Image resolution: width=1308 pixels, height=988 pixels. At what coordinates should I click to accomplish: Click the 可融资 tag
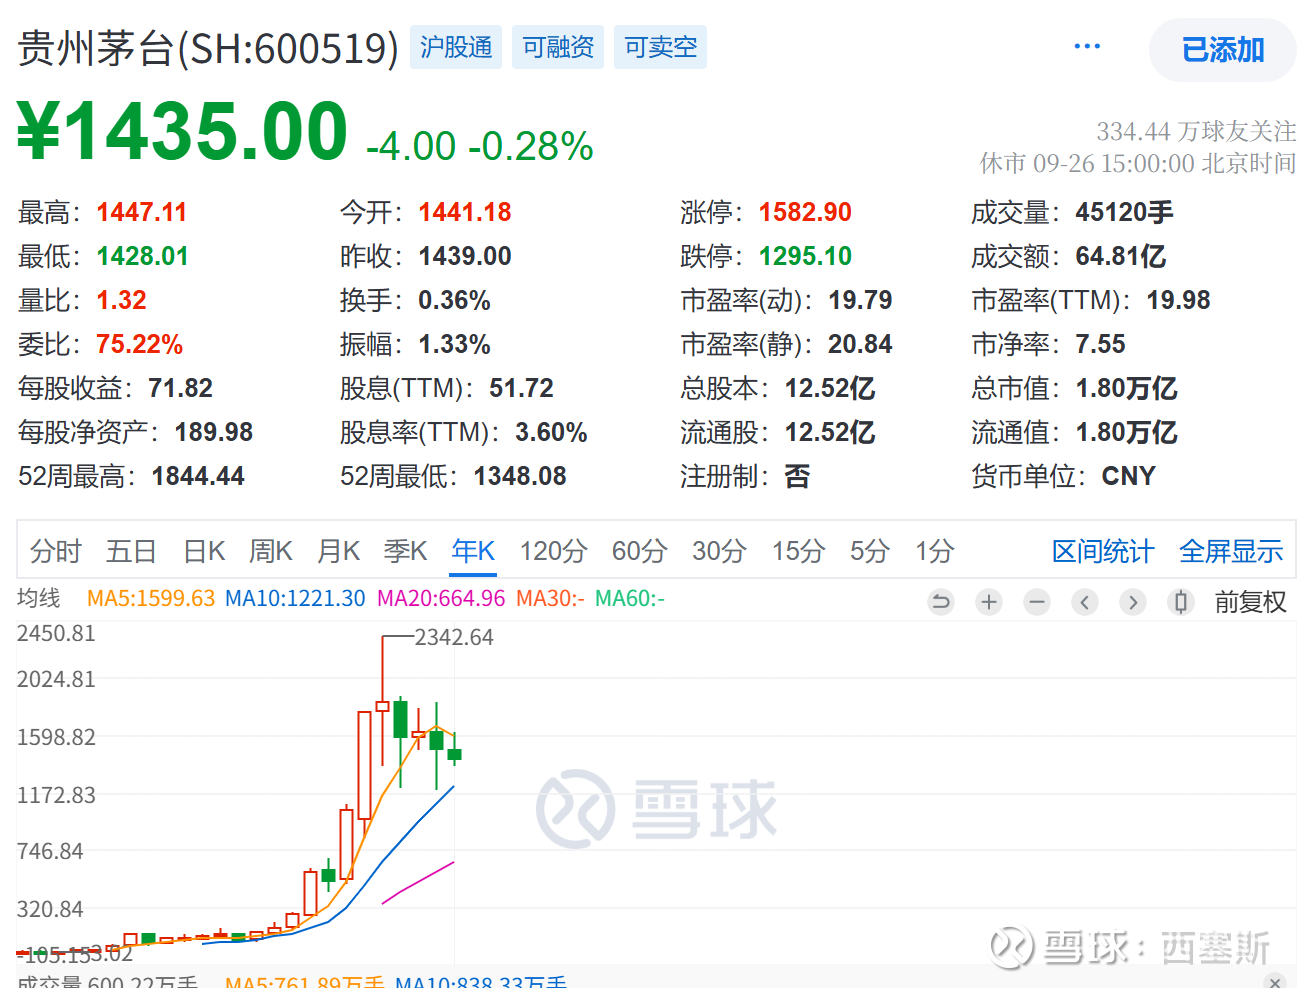[558, 47]
